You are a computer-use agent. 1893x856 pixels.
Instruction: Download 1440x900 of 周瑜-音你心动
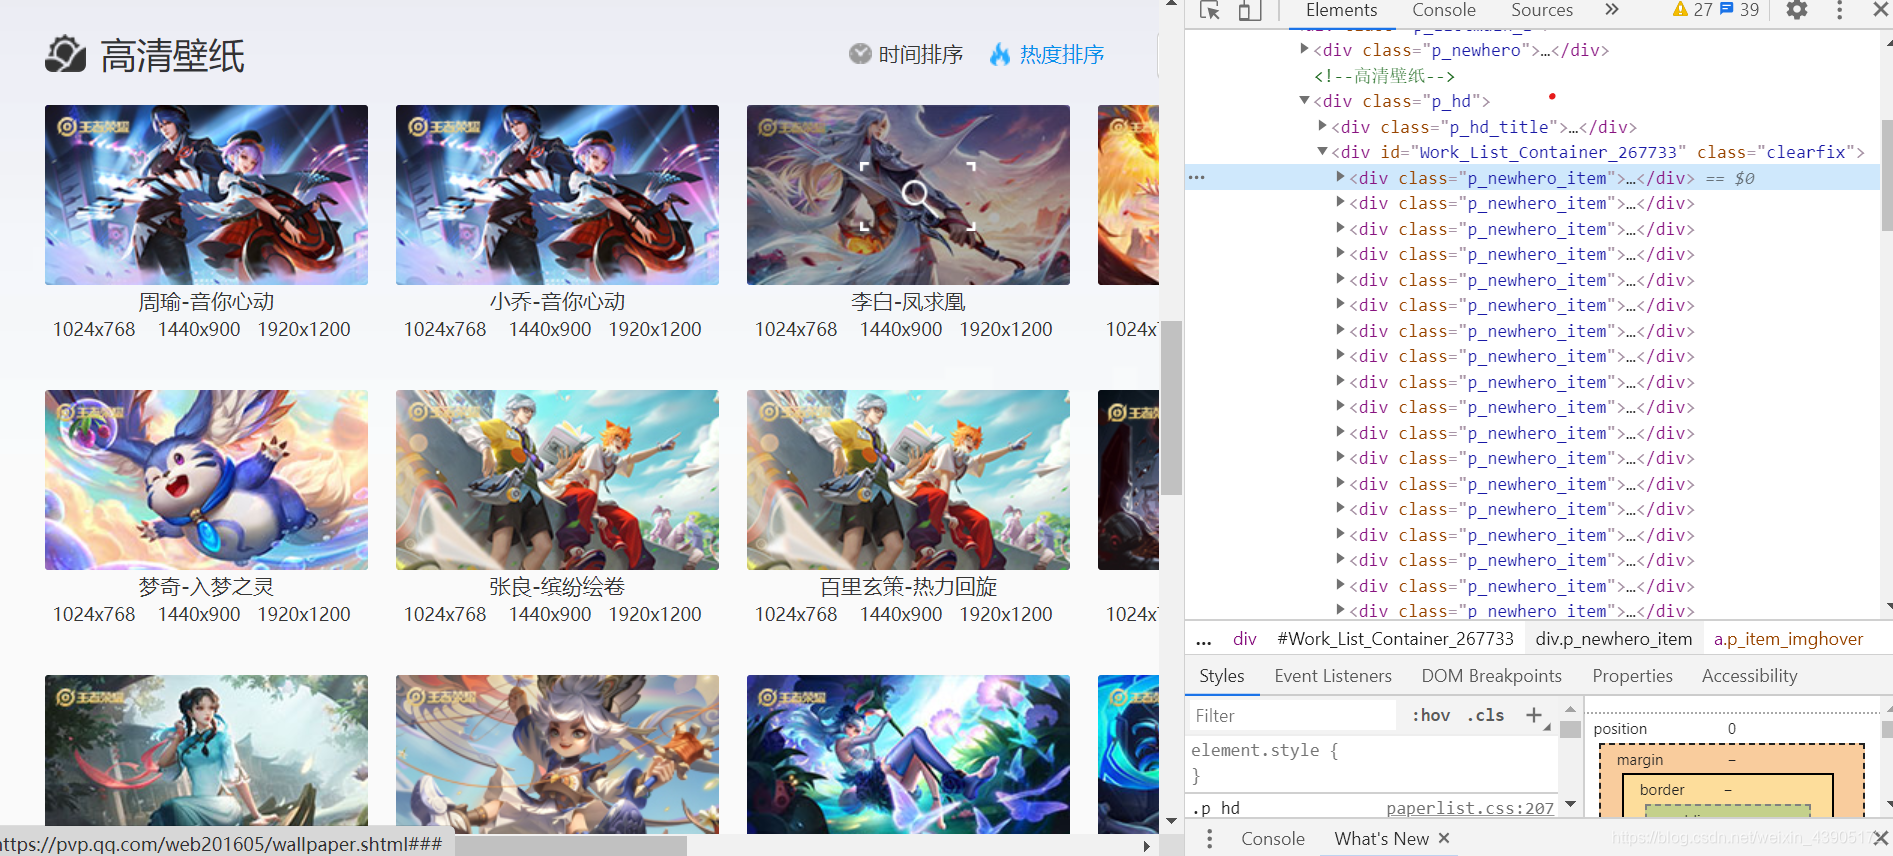tap(199, 329)
